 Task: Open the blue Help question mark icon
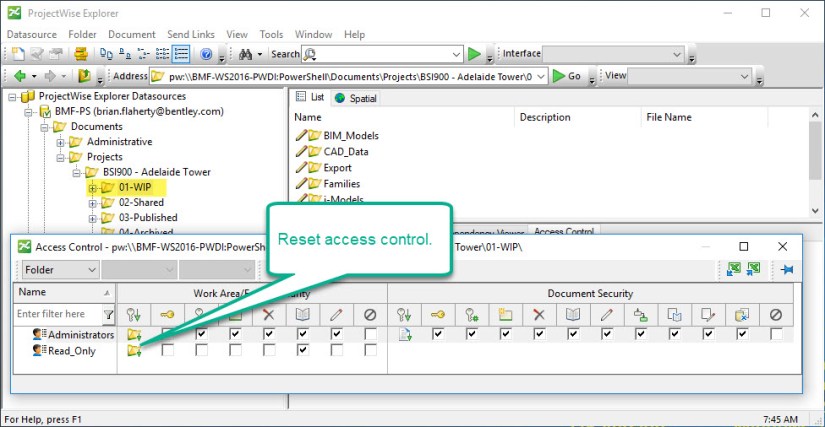tap(206, 54)
